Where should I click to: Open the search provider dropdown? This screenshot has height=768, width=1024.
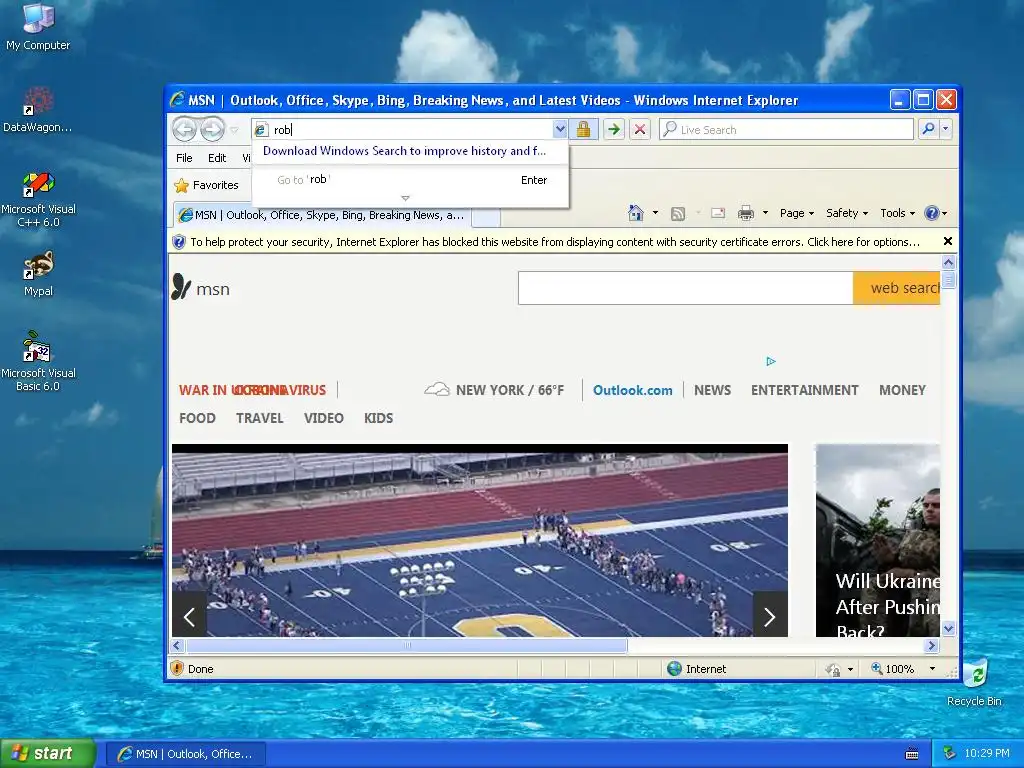[945, 129]
